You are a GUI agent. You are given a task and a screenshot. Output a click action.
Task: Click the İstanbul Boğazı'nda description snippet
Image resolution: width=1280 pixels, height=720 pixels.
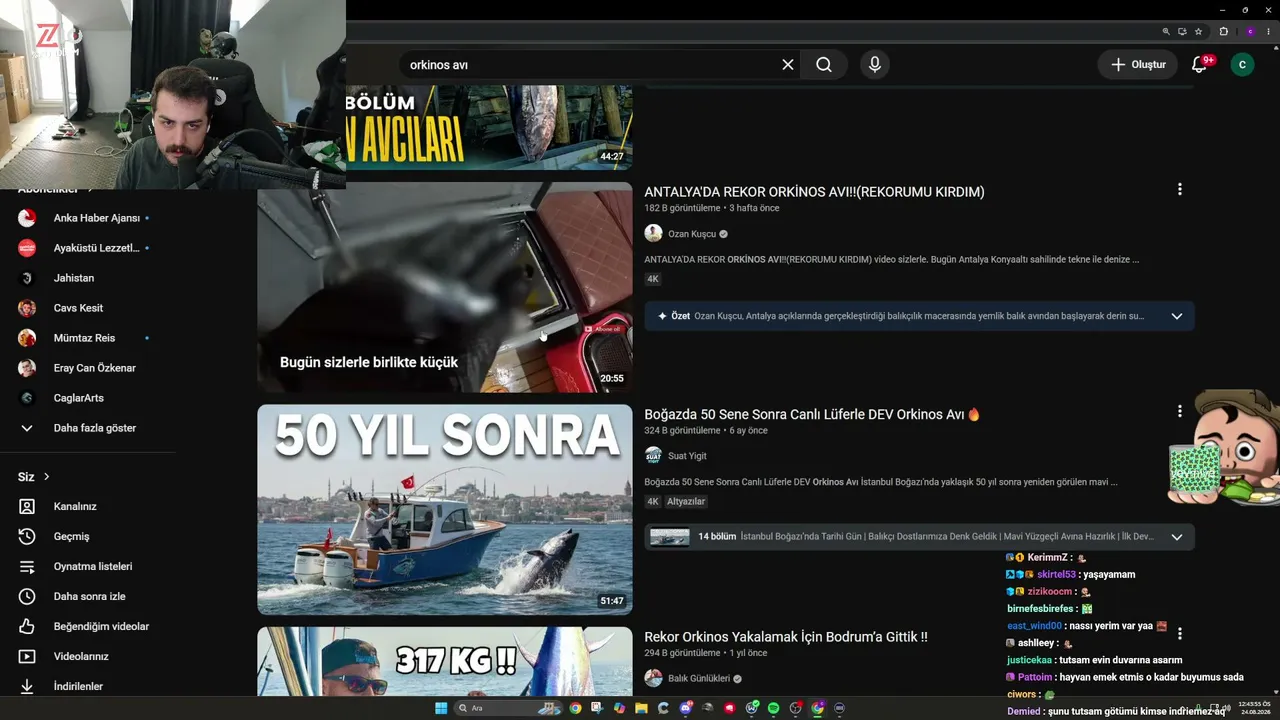click(881, 482)
